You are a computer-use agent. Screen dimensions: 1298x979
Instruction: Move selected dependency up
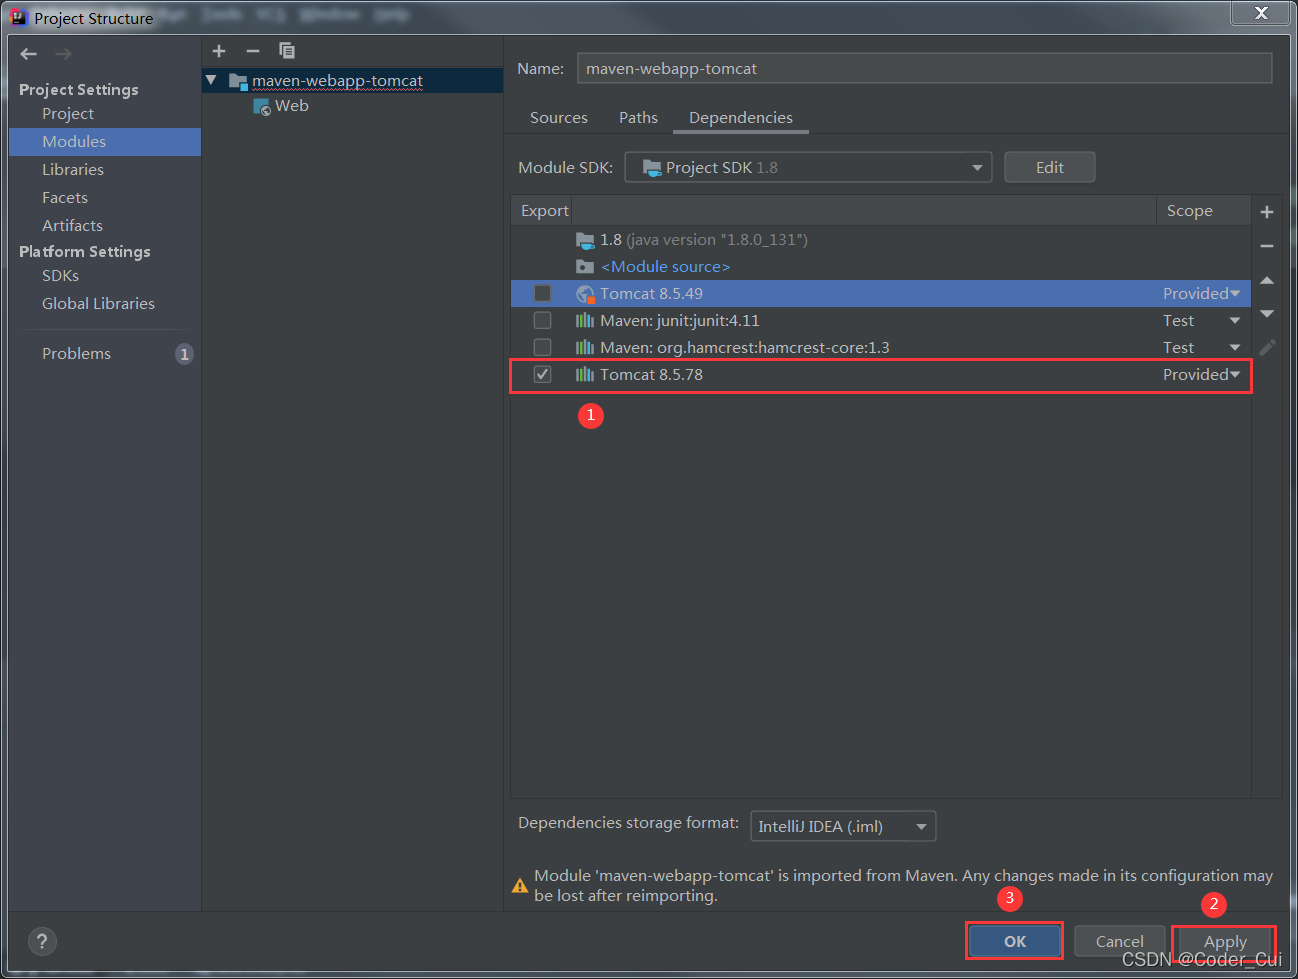coord(1267,280)
